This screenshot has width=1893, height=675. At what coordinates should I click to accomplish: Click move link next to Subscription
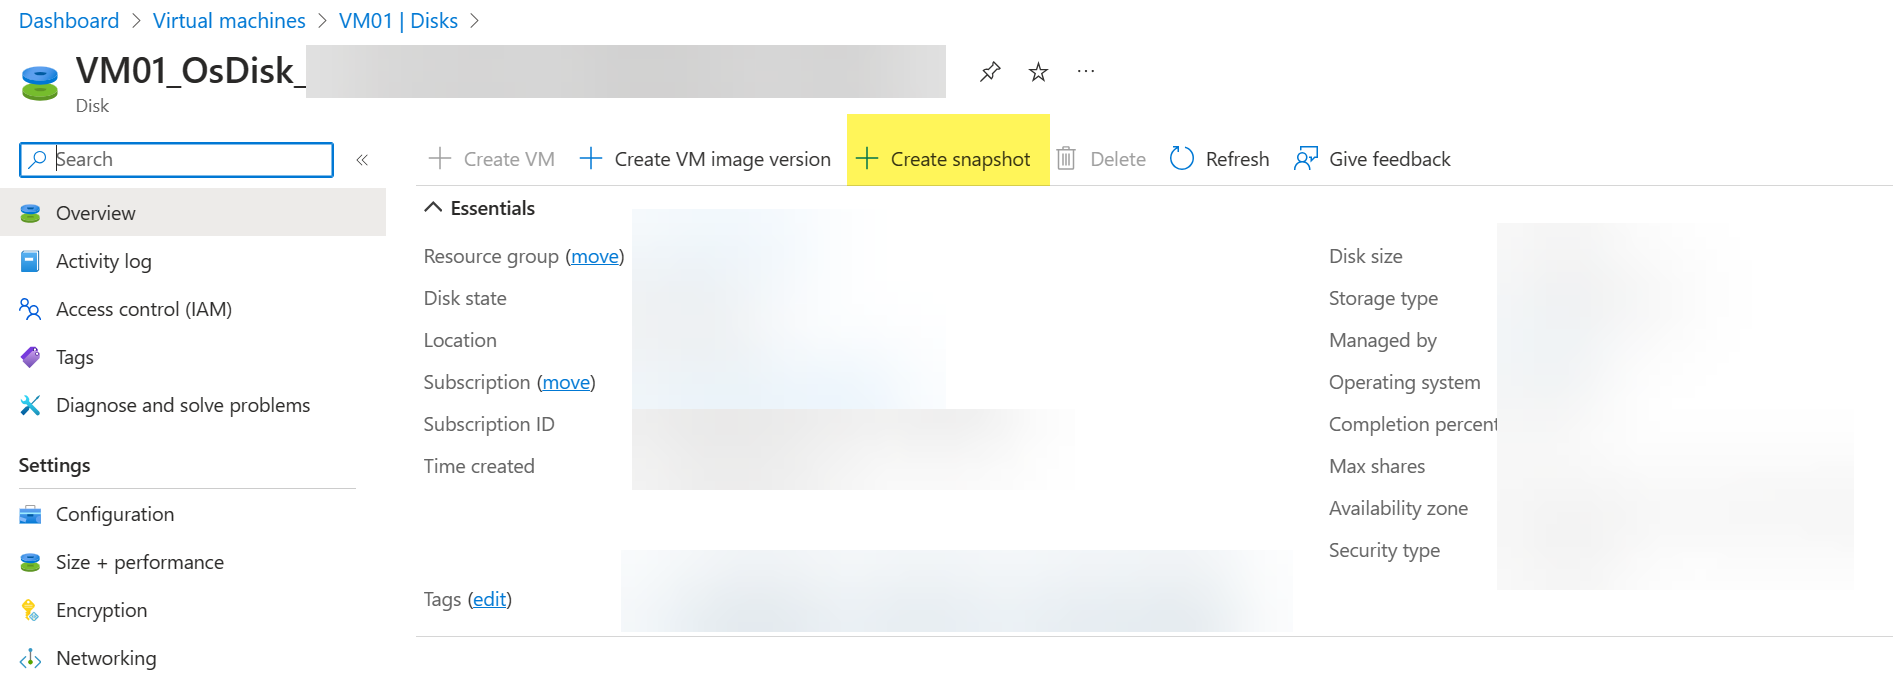pos(566,383)
